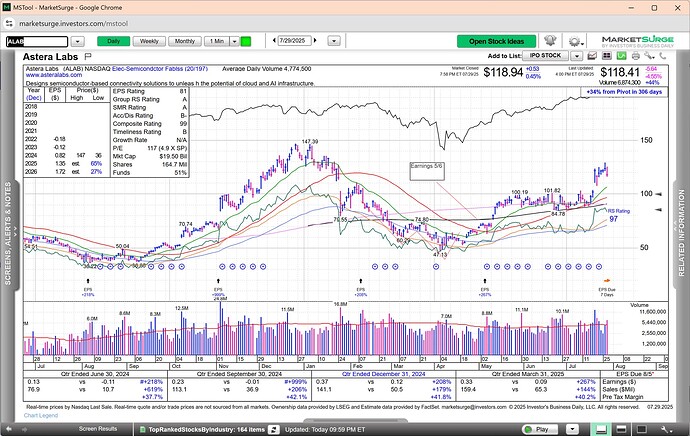Open the intraday interval dropdown
The width and height of the screenshot is (690, 436).
point(235,41)
